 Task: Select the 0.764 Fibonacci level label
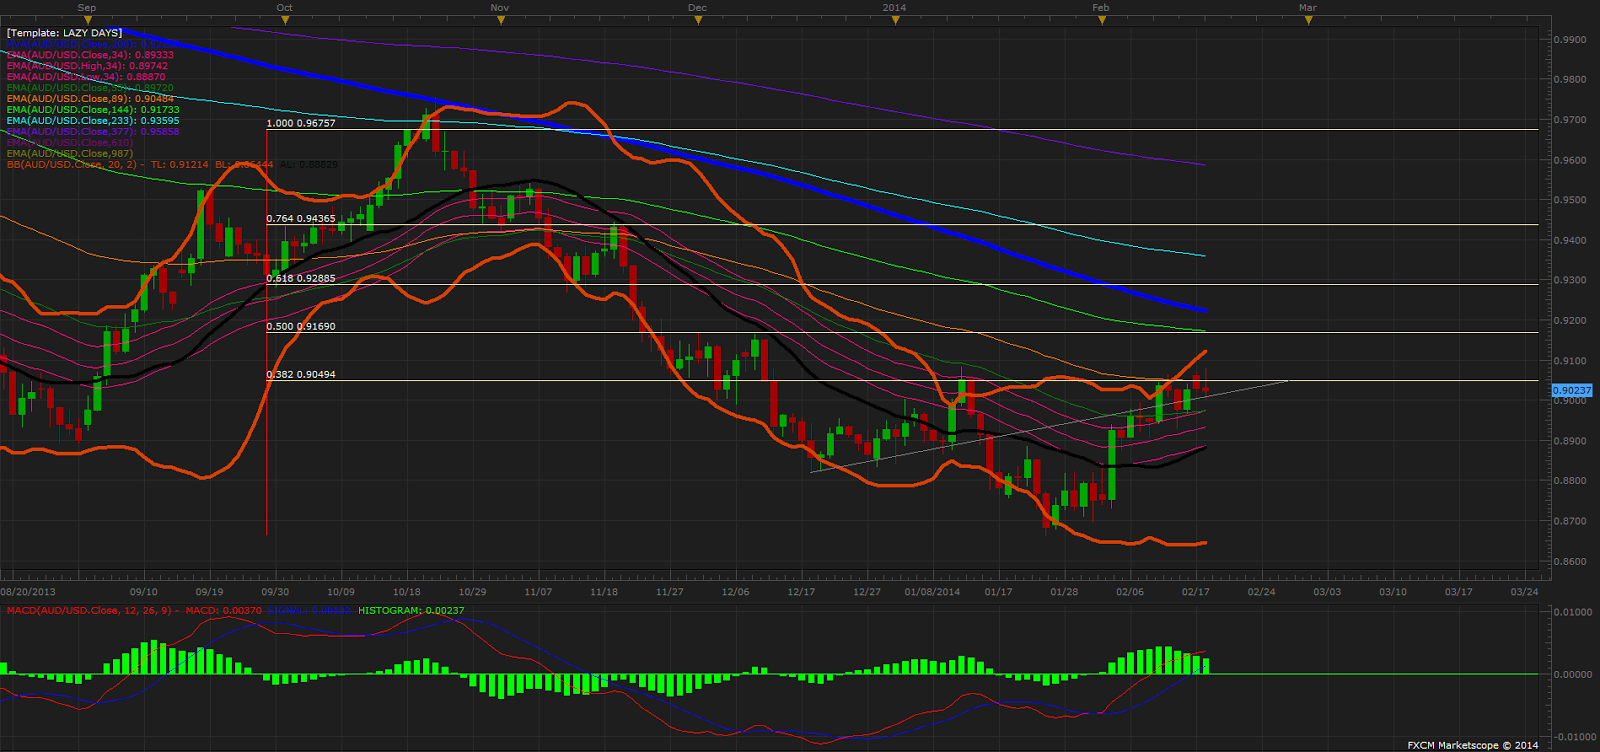tap(301, 218)
